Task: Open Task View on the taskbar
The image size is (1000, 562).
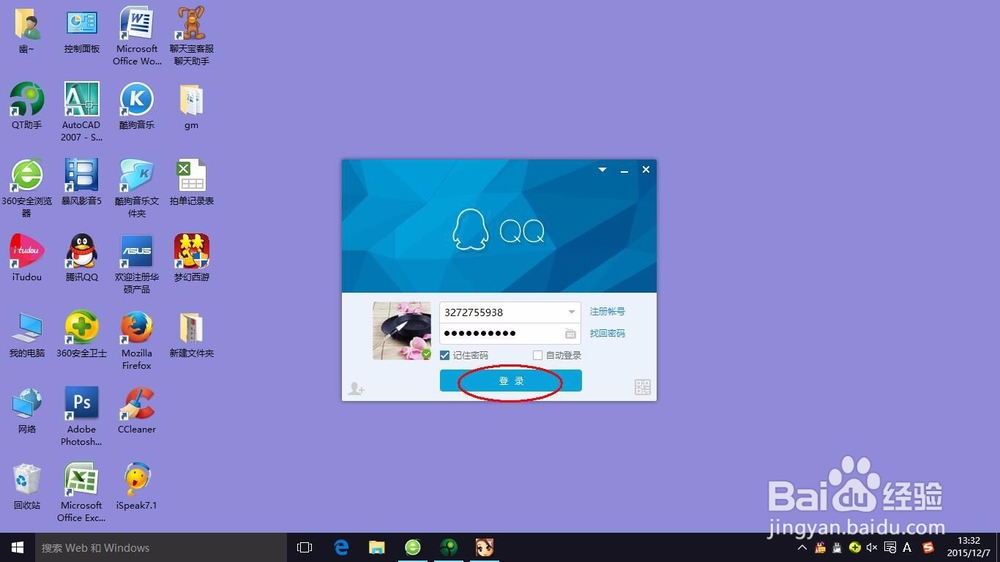Action: (x=305, y=547)
